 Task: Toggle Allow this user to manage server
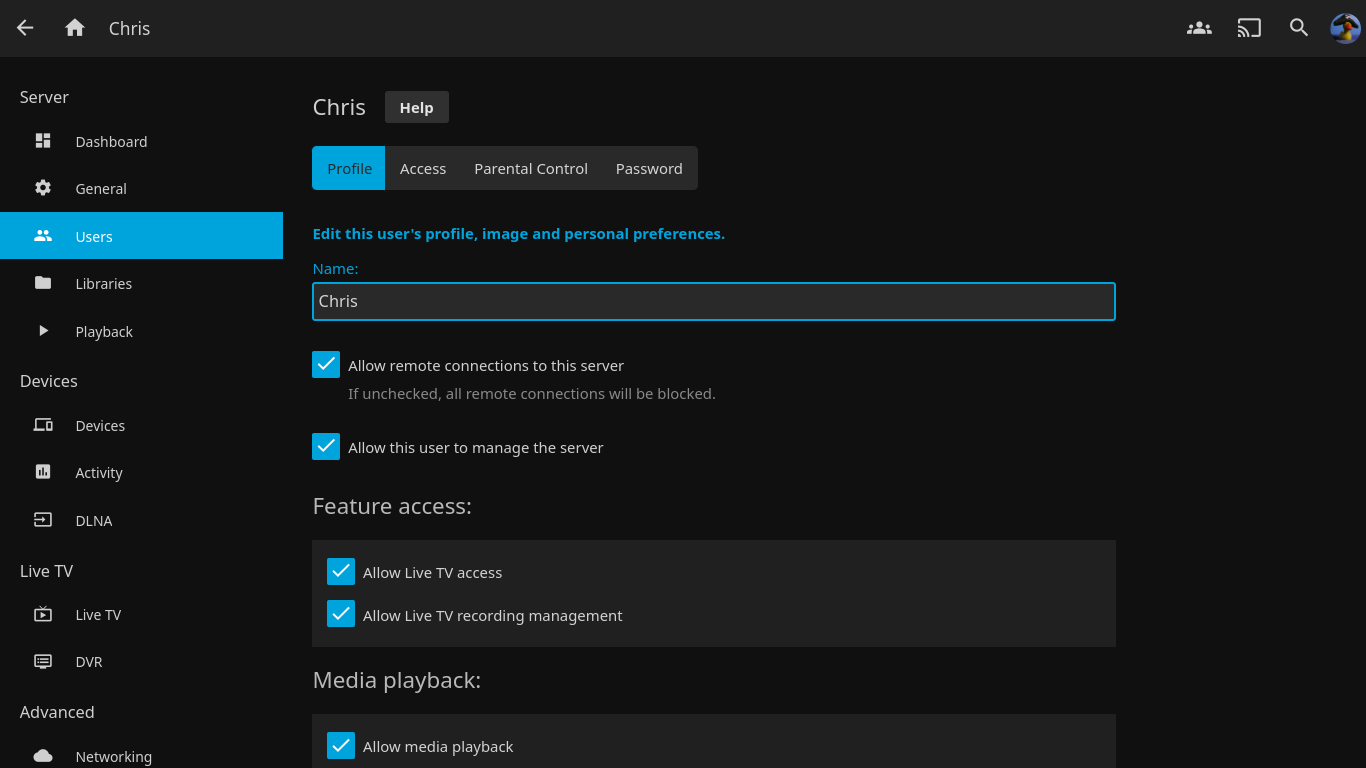click(326, 447)
